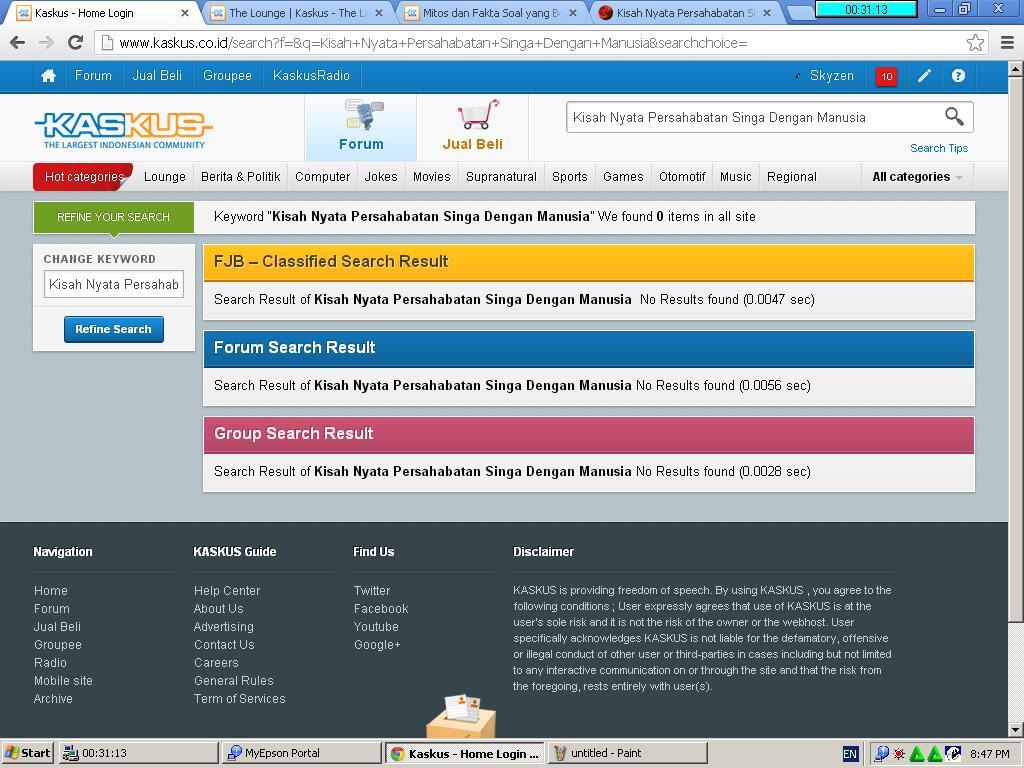Click the page scrollbar up arrow
Screen dimensions: 1024x768
click(x=1016, y=68)
